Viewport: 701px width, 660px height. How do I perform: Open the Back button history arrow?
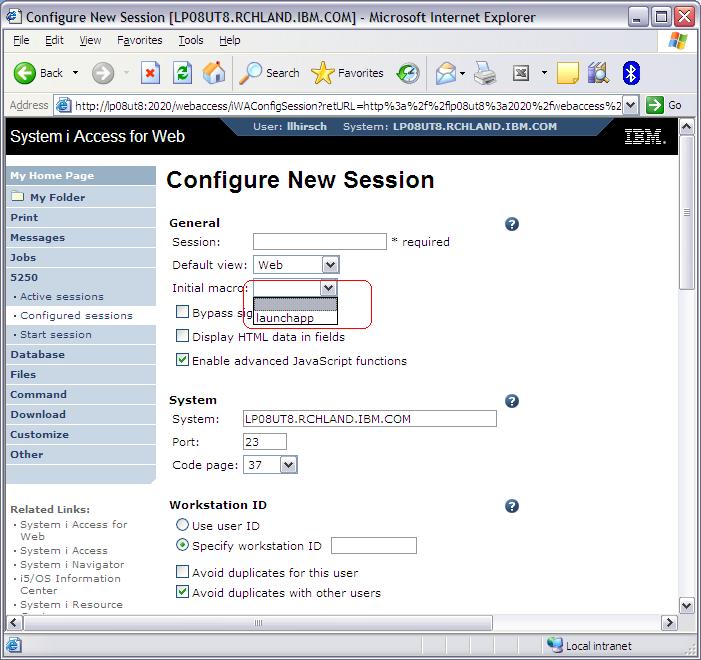point(76,73)
